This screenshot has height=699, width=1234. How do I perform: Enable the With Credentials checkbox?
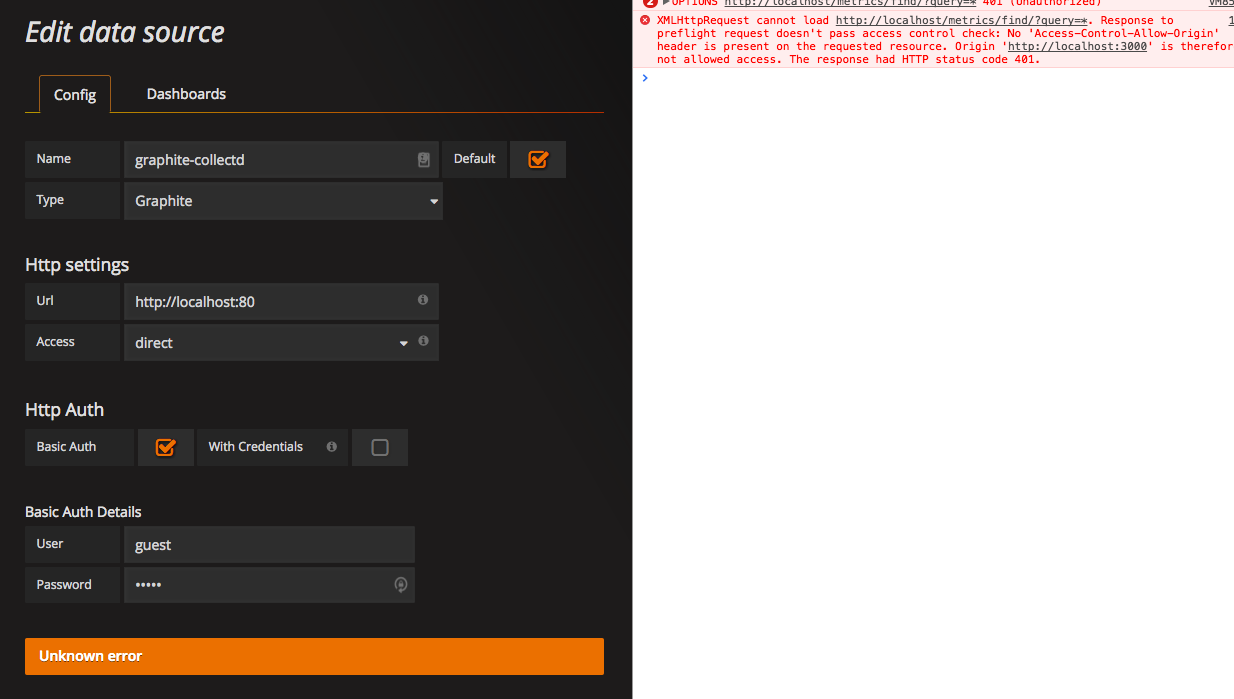tap(380, 447)
